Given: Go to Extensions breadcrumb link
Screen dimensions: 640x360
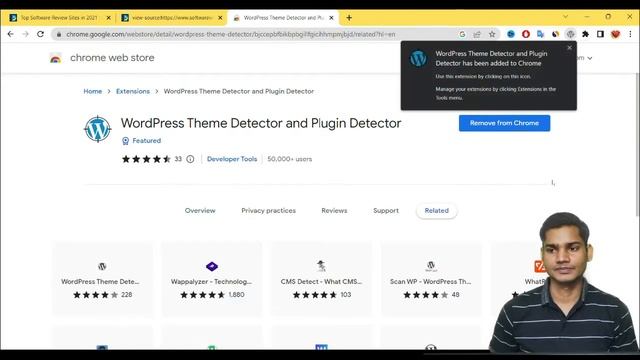Looking at the screenshot, I should 133,91.
